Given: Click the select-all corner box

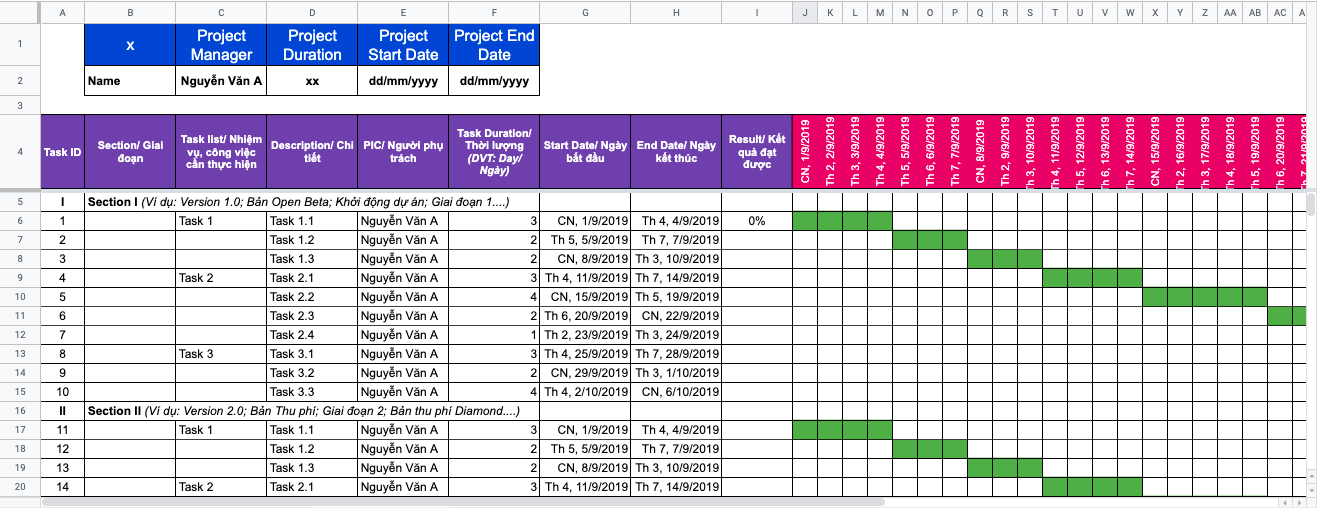Looking at the screenshot, I should [20, 12].
